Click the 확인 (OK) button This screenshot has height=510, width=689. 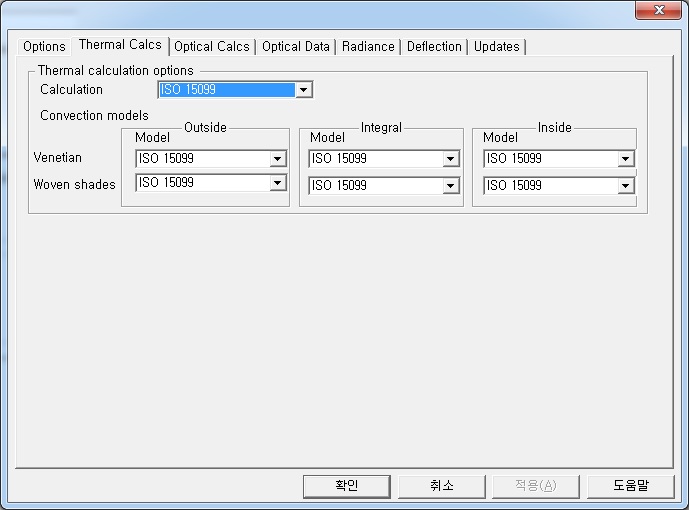(x=346, y=486)
